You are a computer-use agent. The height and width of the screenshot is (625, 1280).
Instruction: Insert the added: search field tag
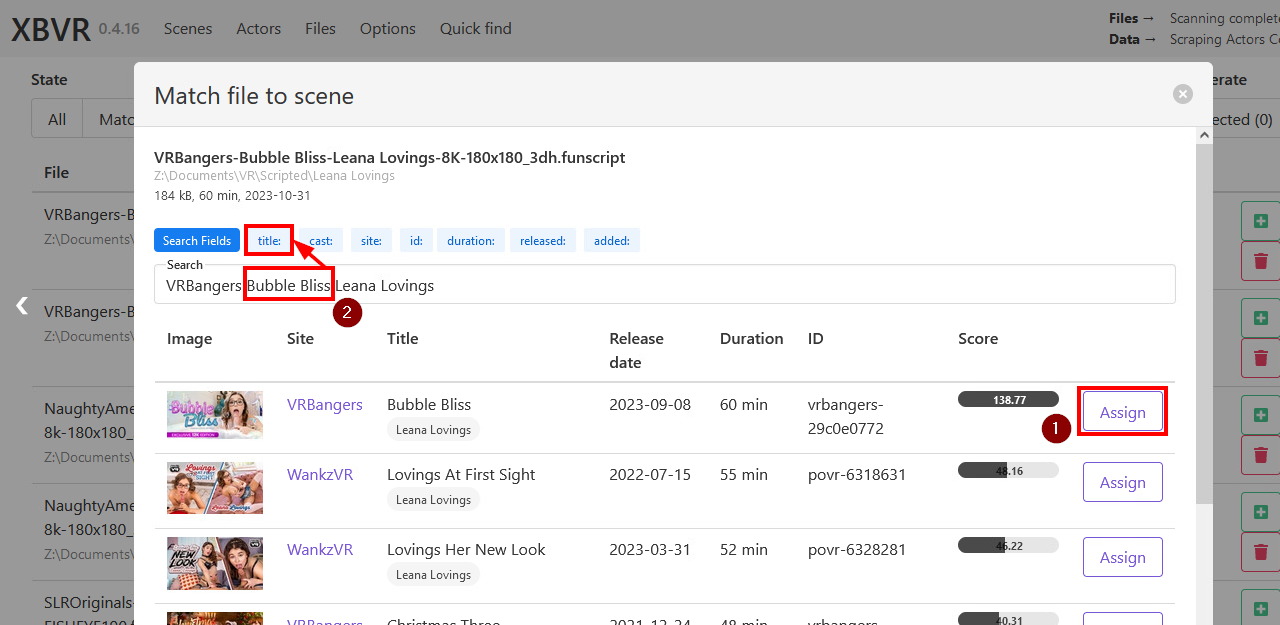point(612,240)
